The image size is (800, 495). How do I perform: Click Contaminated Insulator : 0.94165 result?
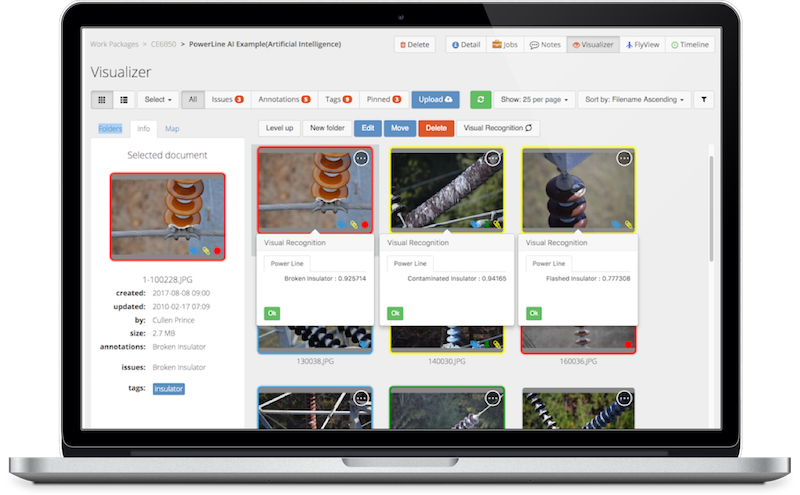coord(457,279)
